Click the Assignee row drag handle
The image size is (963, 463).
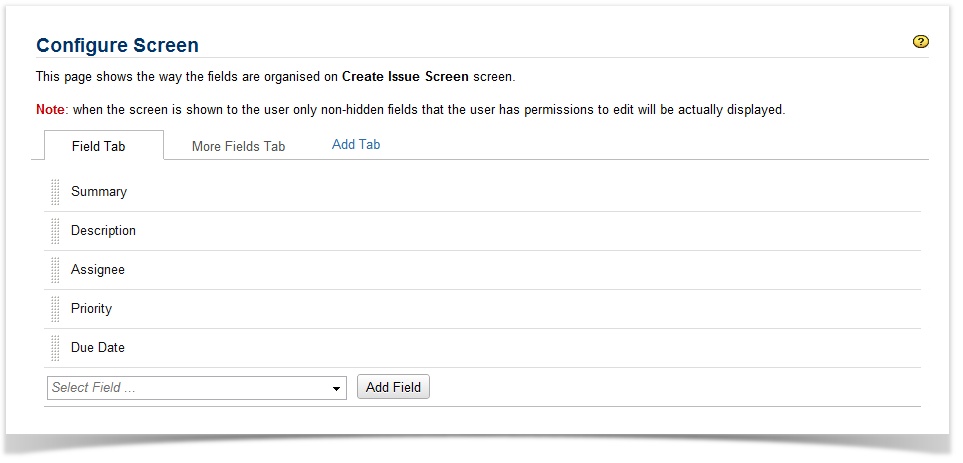55,270
